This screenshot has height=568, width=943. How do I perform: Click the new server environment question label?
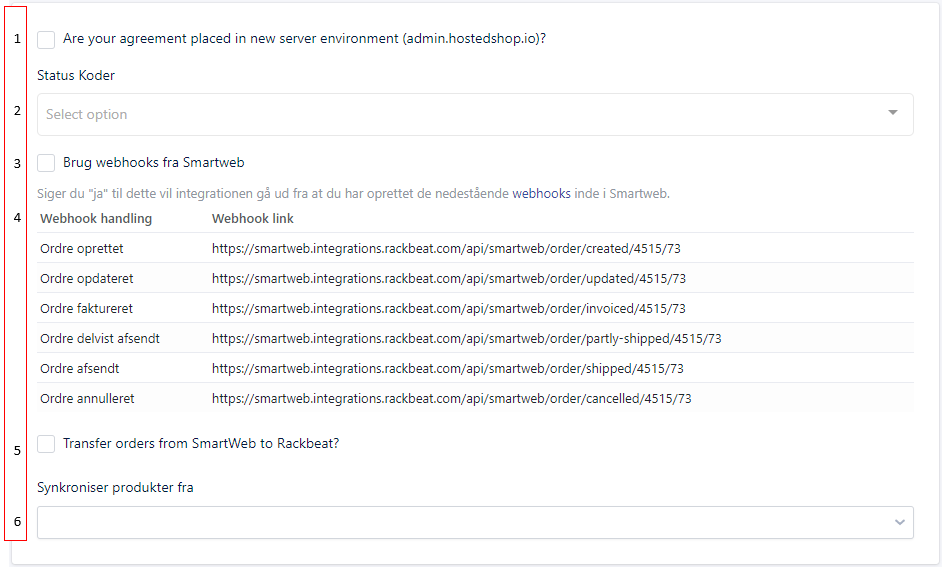click(304, 39)
